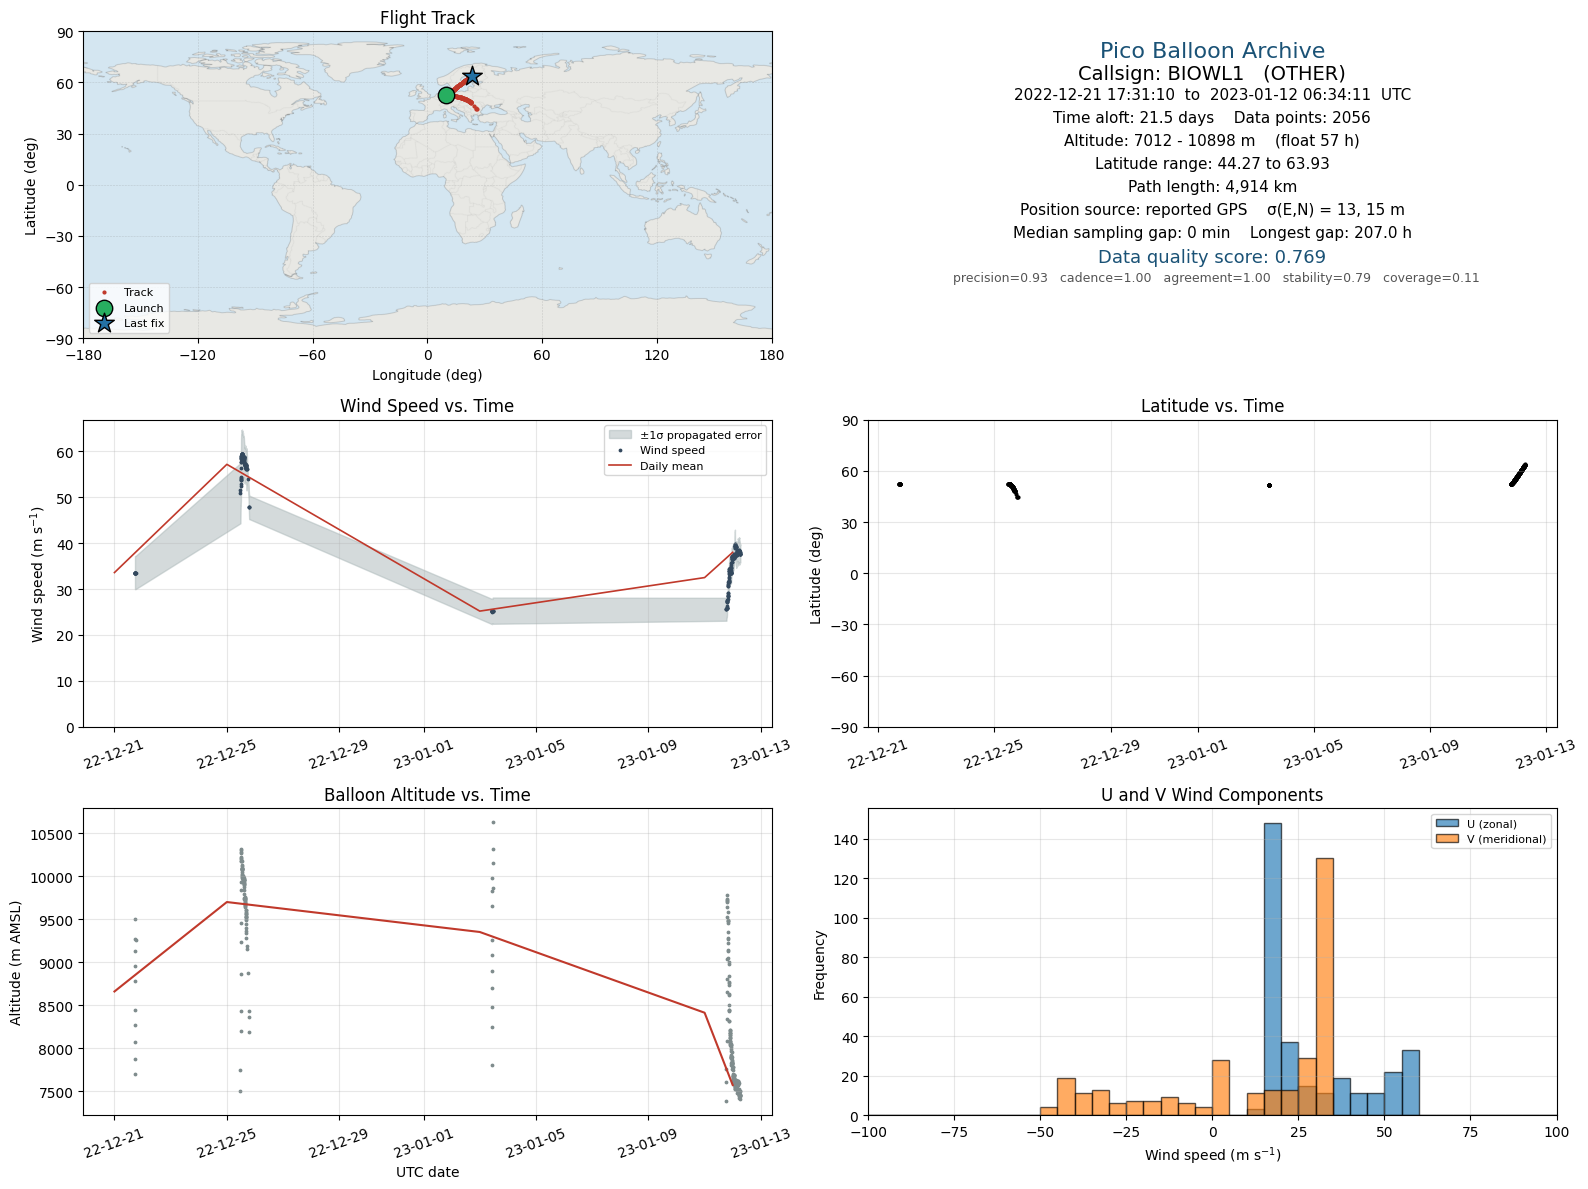The height and width of the screenshot is (1189, 1588).
Task: Click the "Data quality score: 0.769" text
Action: 1212,257
